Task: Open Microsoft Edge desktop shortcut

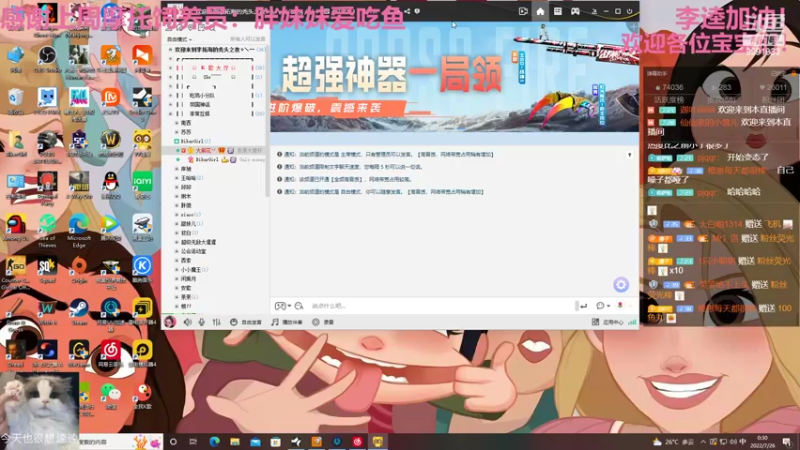Action: tap(79, 230)
